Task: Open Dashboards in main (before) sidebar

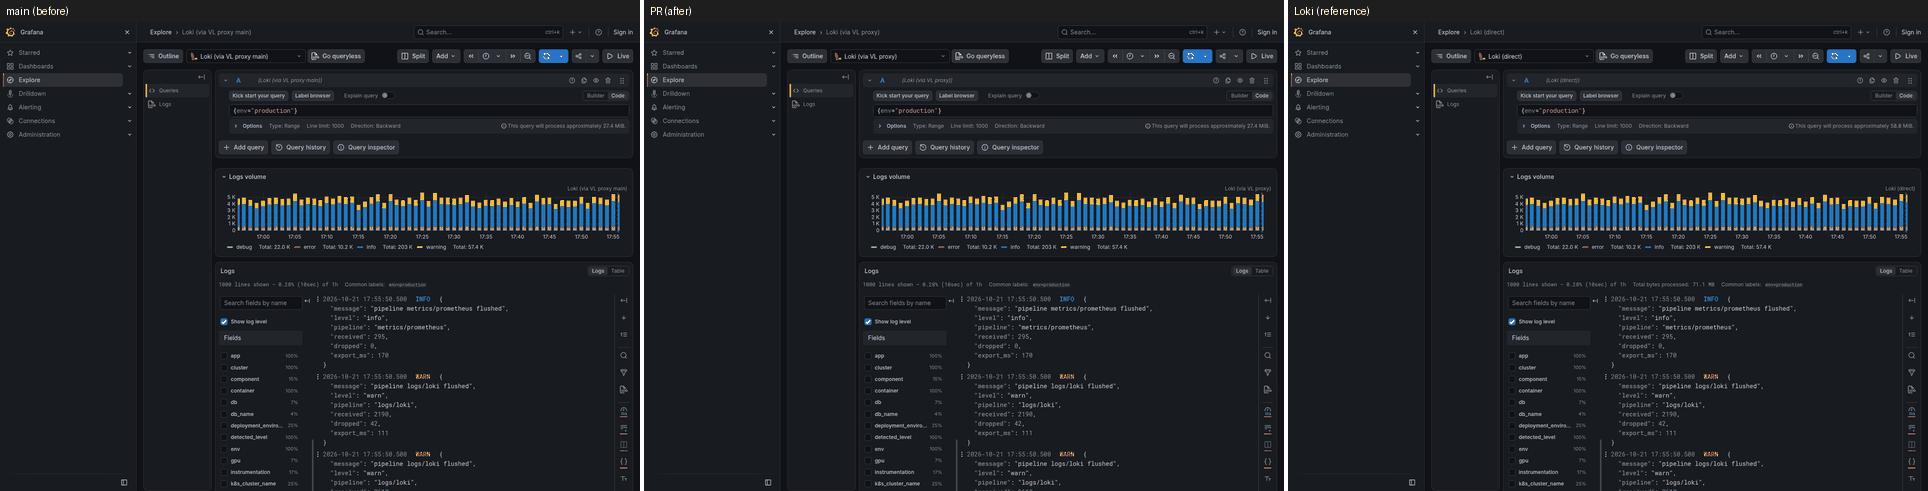Action: click(36, 66)
